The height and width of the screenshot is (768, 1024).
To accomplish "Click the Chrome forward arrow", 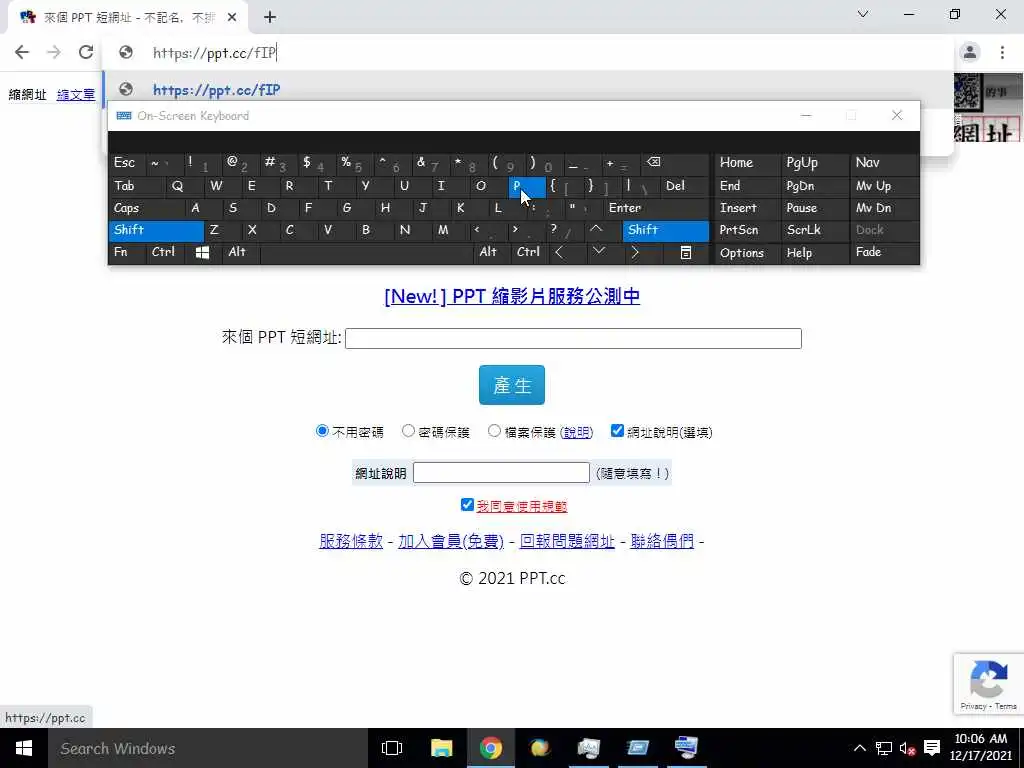I will coord(54,52).
